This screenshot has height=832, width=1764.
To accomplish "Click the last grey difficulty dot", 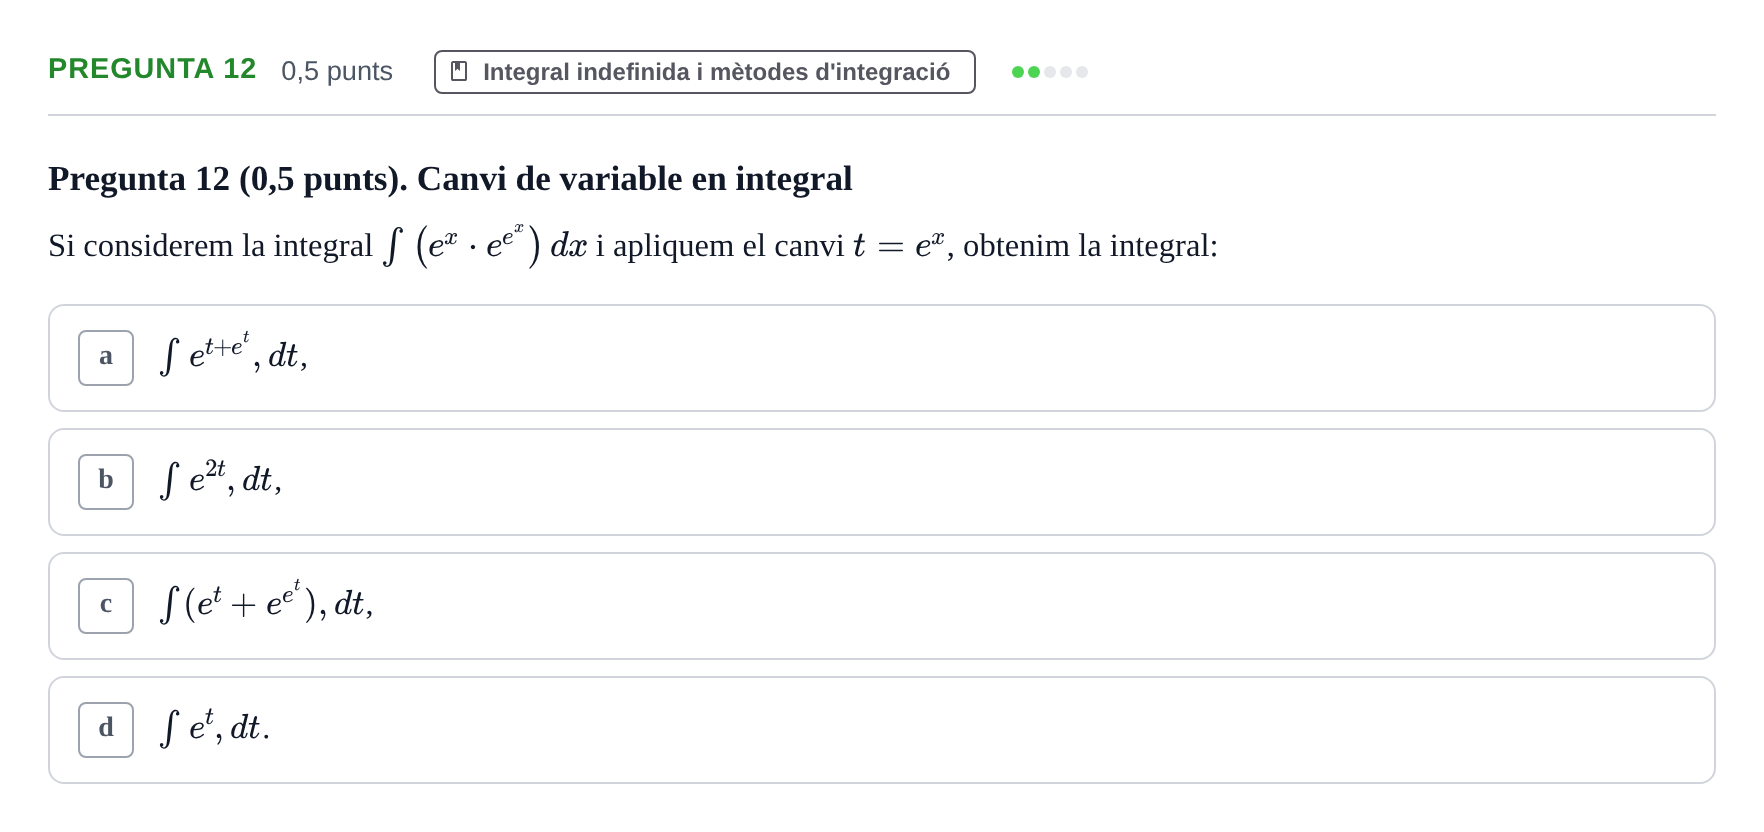I will pyautogui.click(x=1082, y=72).
